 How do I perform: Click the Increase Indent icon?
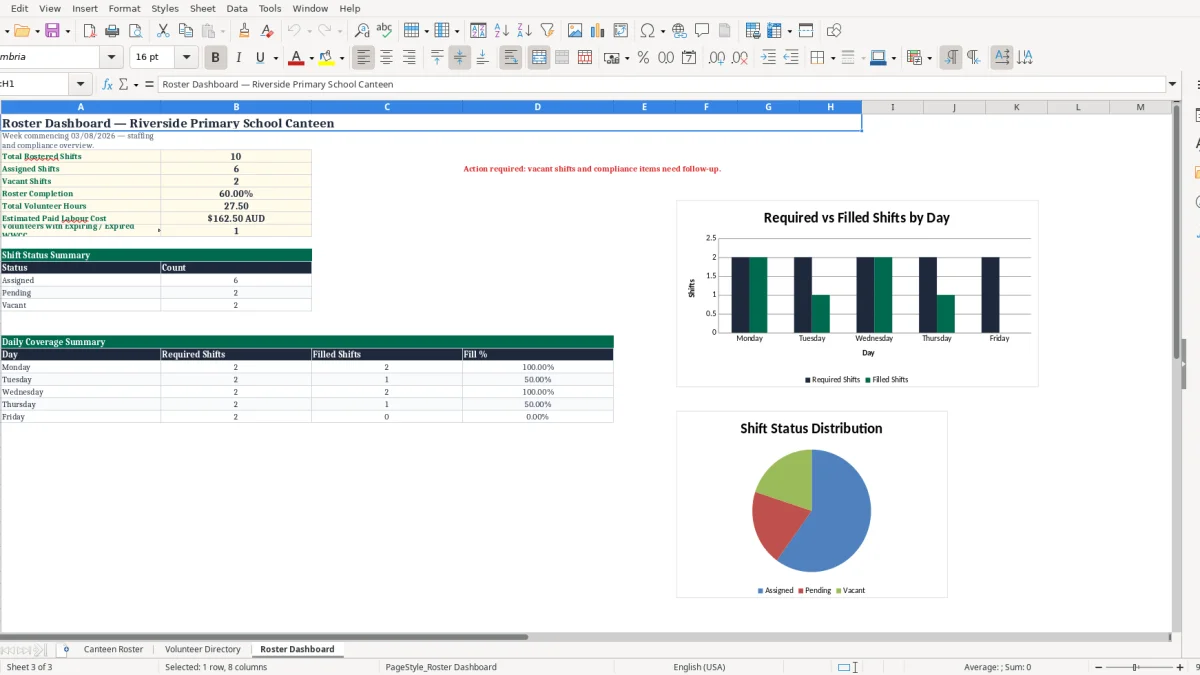pyautogui.click(x=768, y=58)
